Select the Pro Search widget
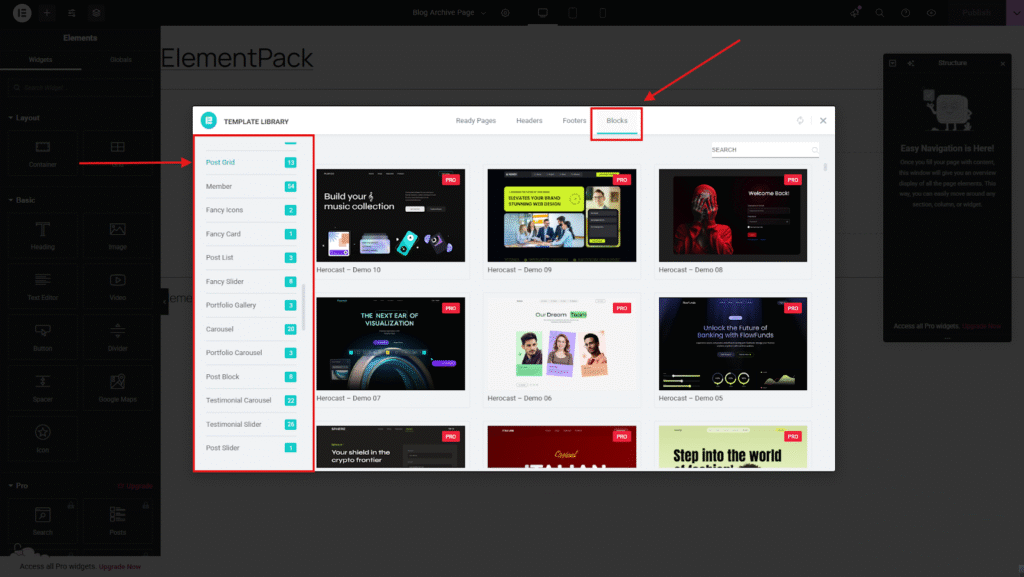Image resolution: width=1024 pixels, height=577 pixels. point(42,522)
